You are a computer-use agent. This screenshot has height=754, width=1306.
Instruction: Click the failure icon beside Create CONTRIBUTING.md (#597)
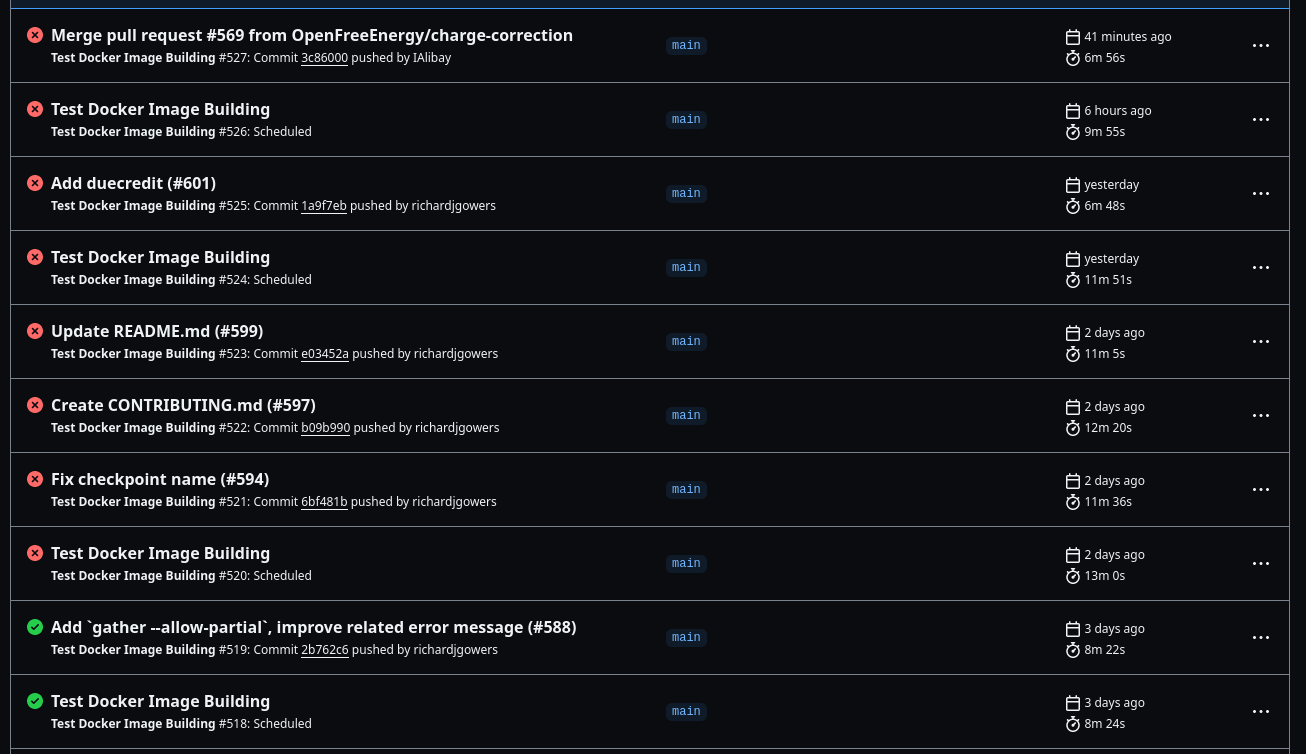pos(35,405)
